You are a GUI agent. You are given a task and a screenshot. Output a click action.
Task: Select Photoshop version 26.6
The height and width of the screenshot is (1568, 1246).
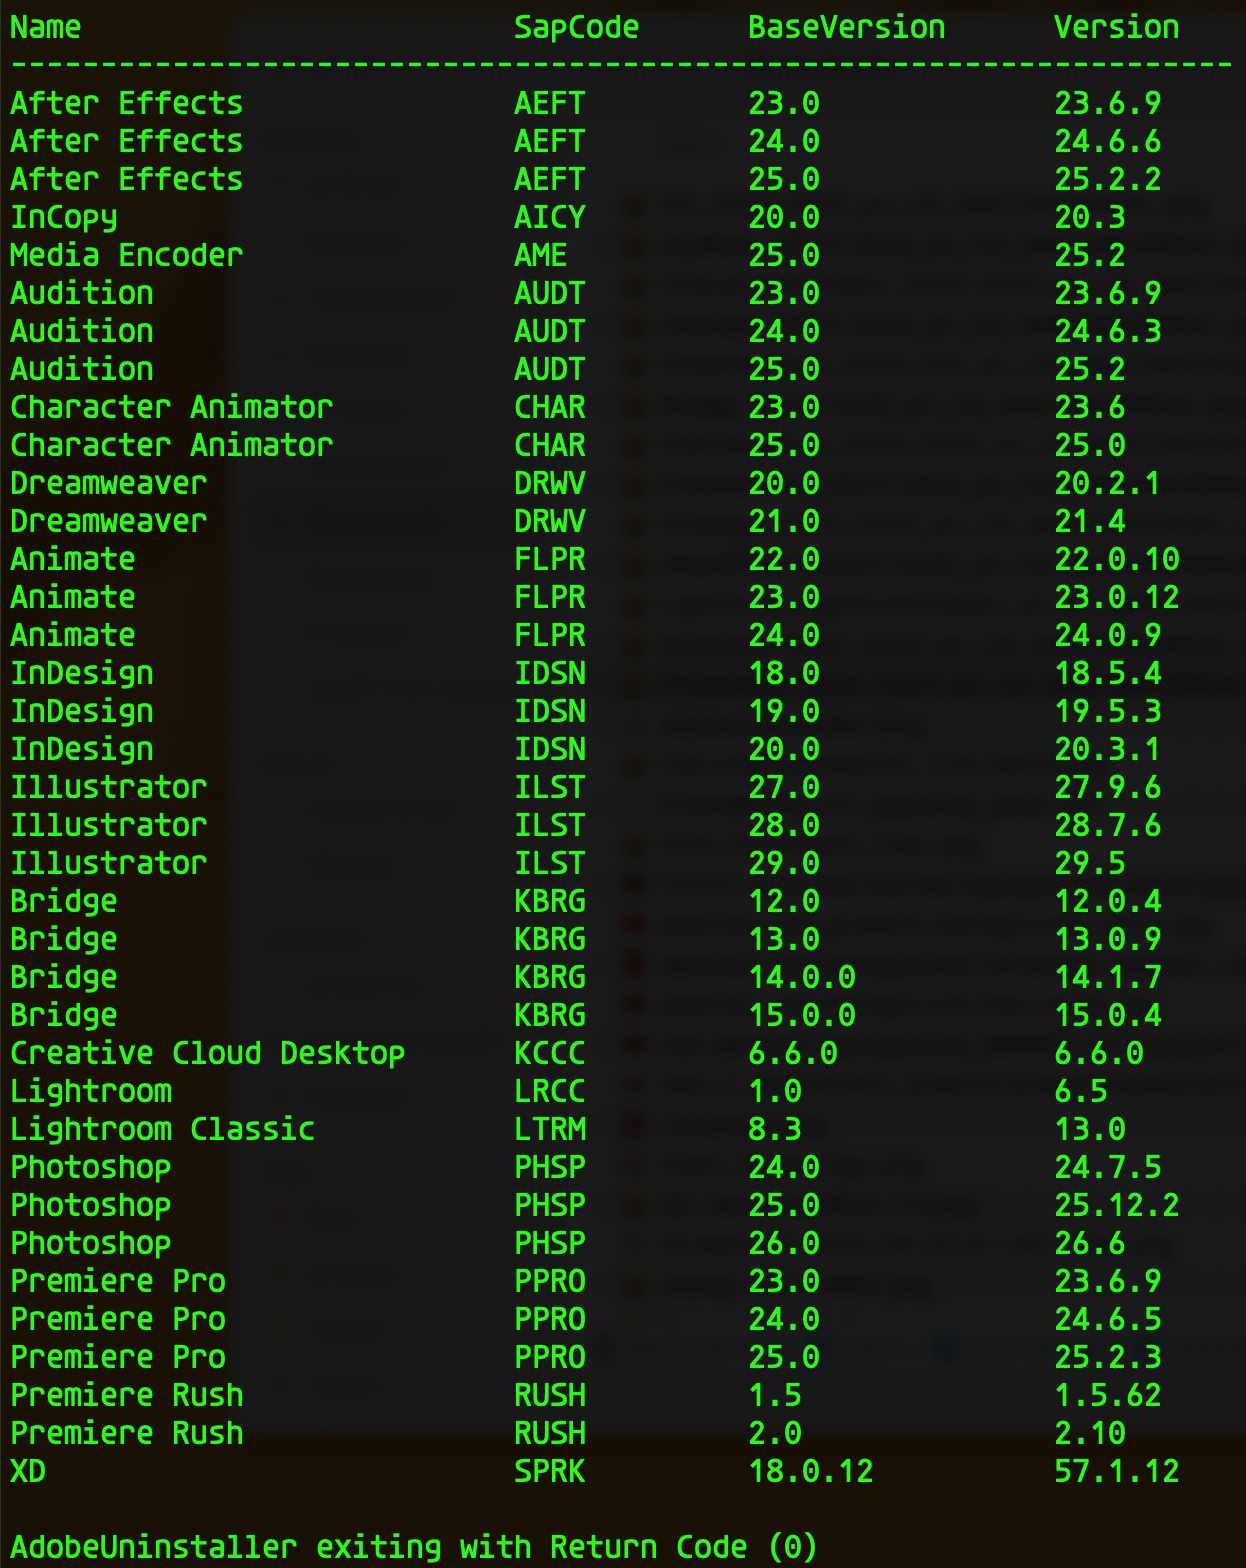(1089, 1243)
